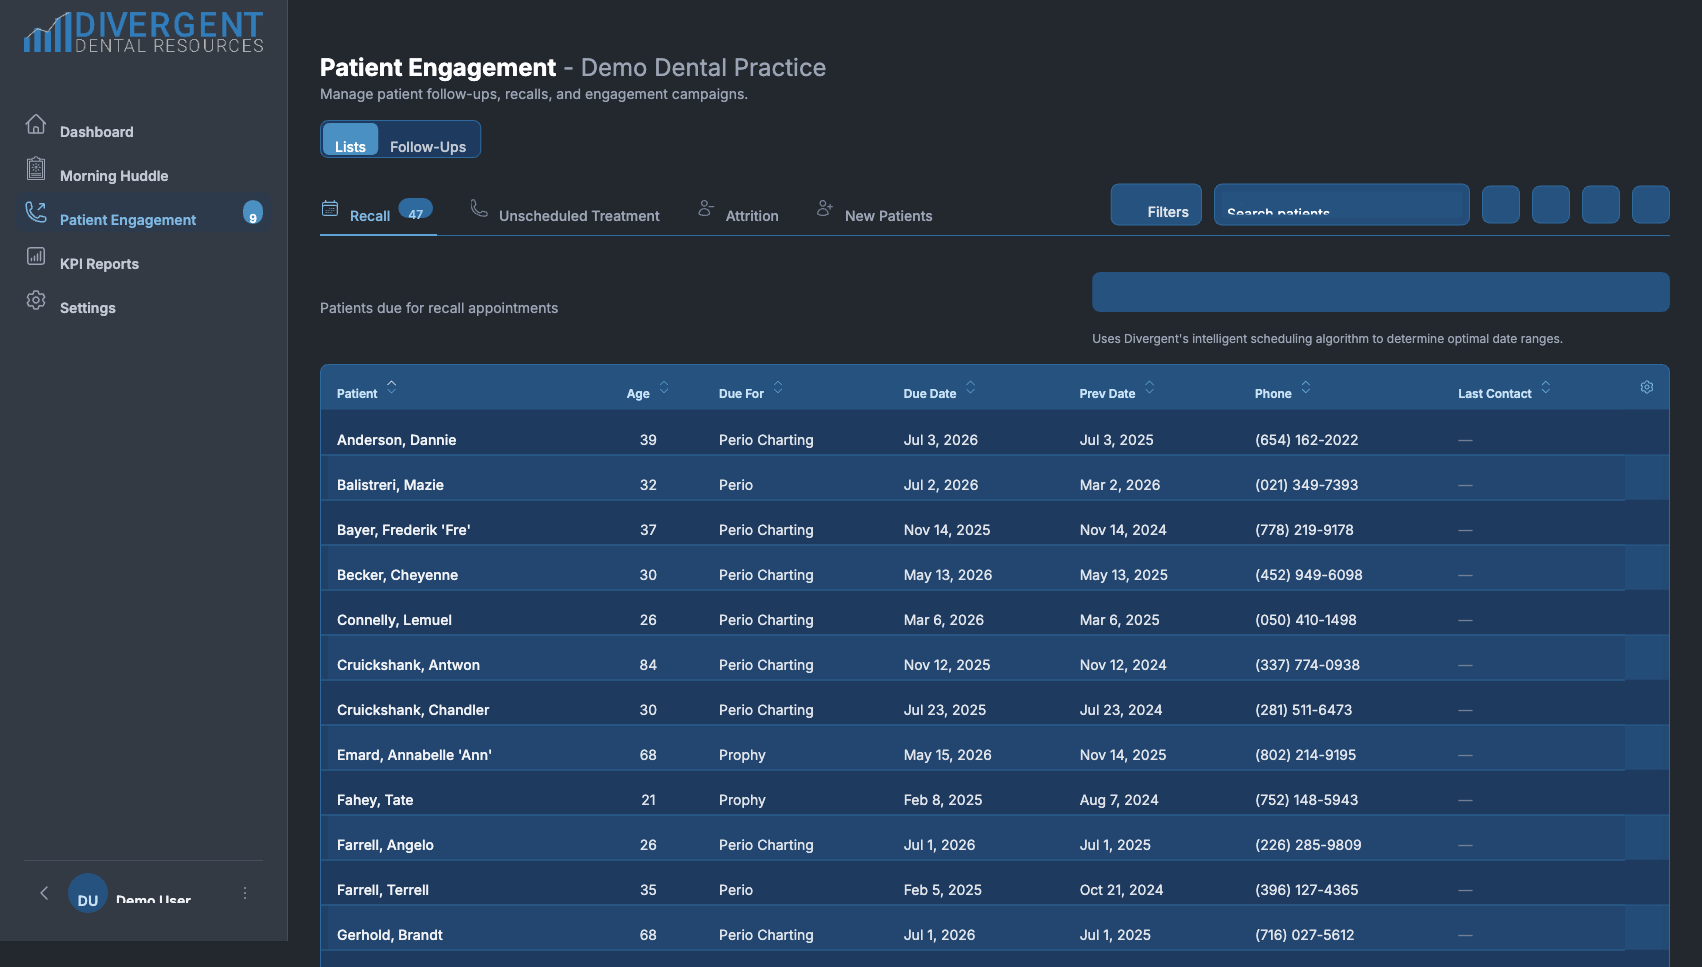Click patient Cruickshank, Chandler
Image resolution: width=1702 pixels, height=967 pixels.
413,710
